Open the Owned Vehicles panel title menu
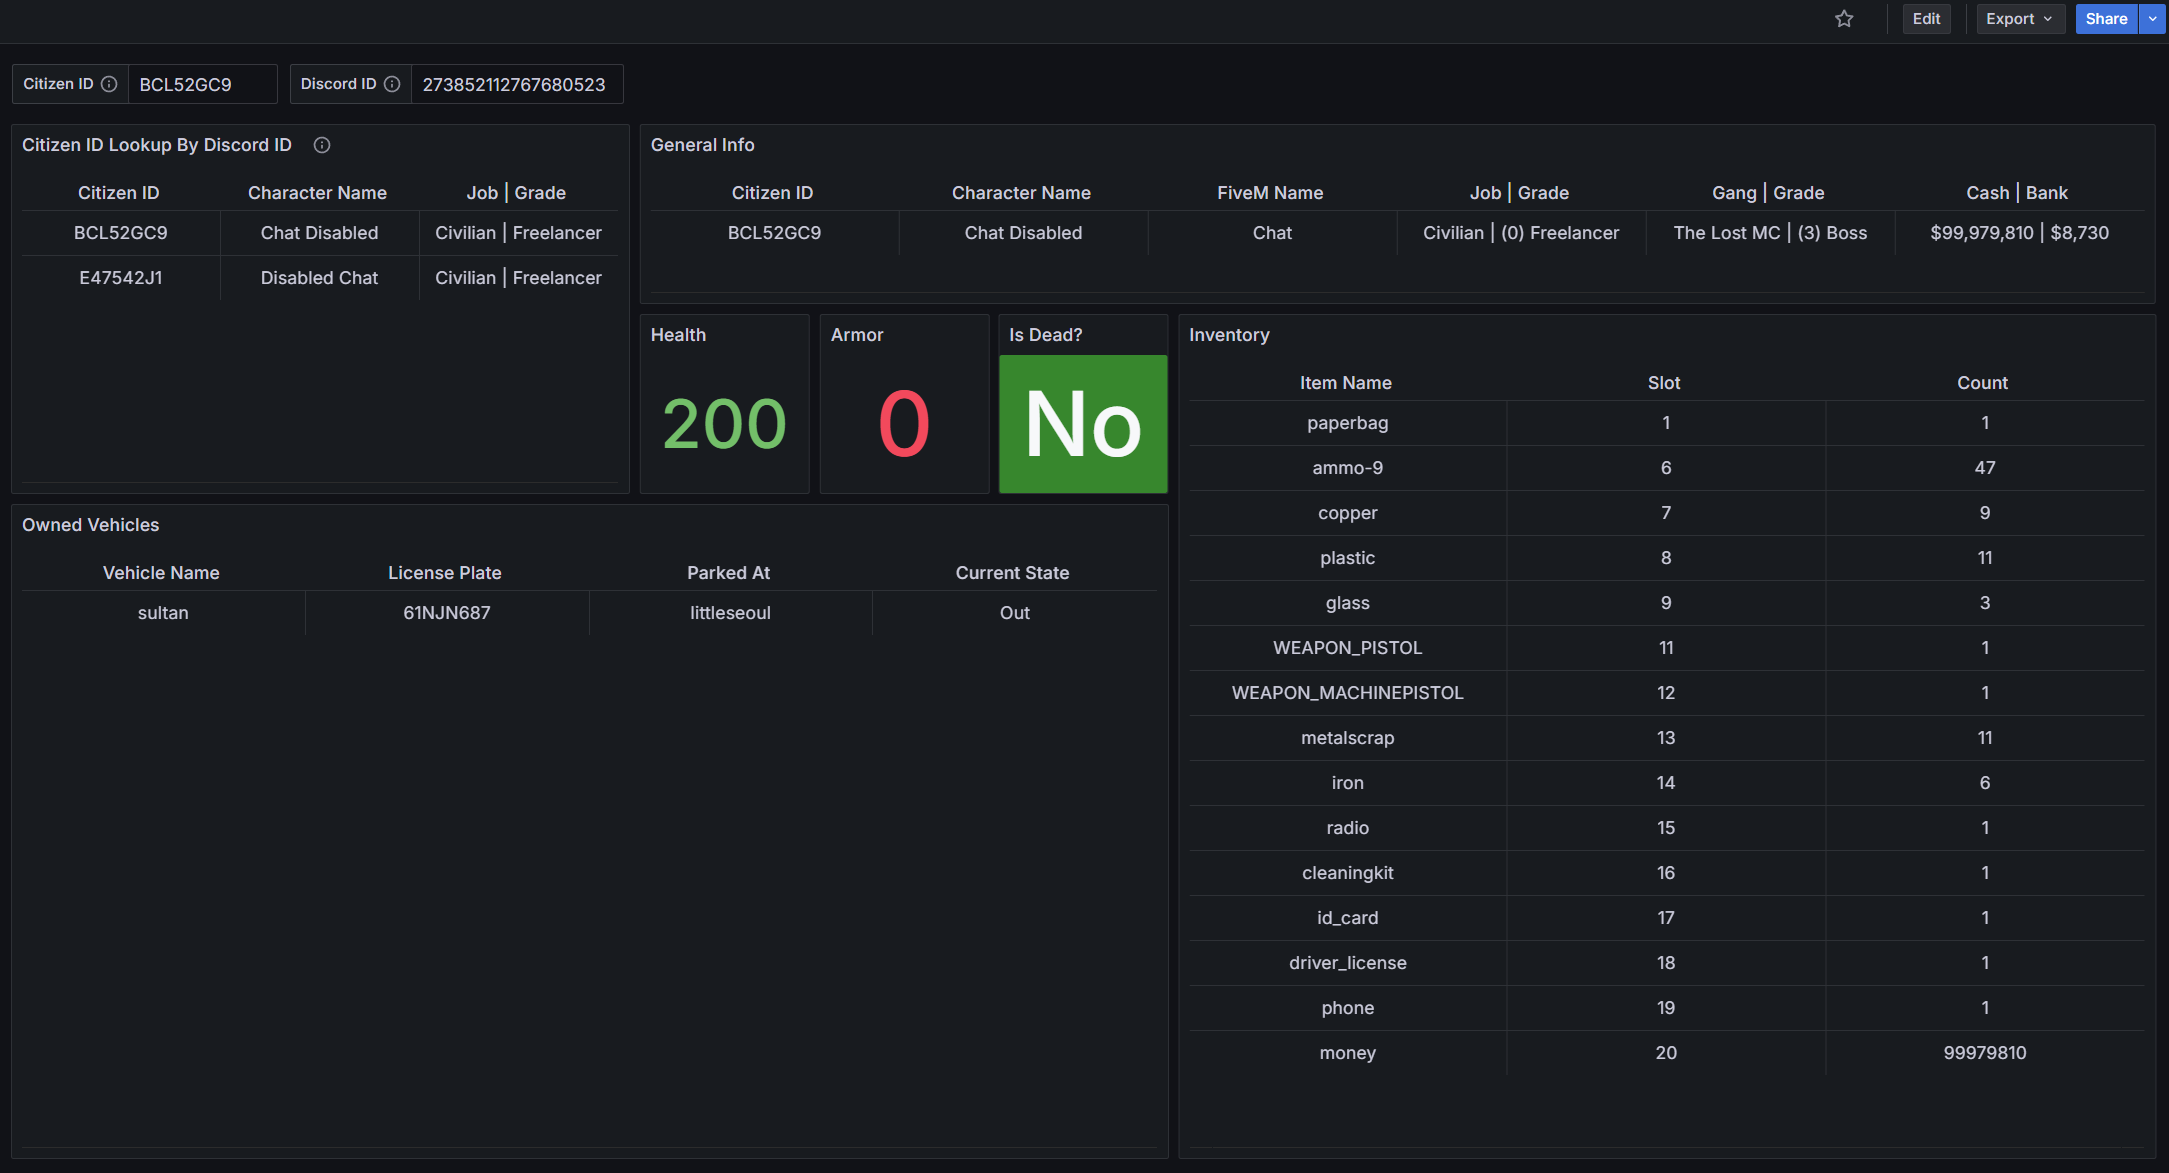 tap(90, 524)
